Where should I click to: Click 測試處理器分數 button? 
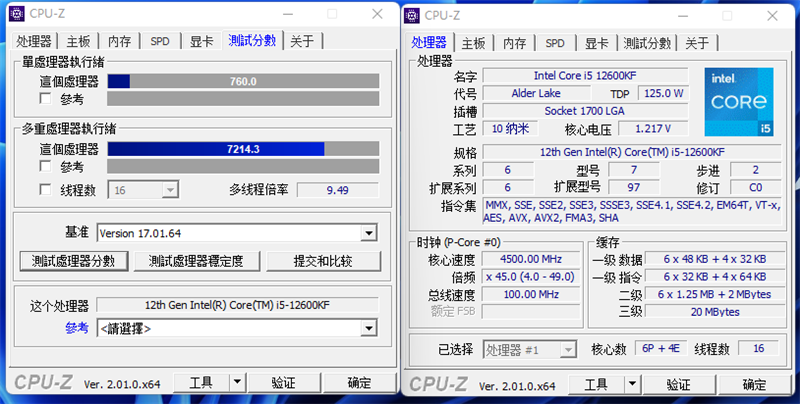73,261
